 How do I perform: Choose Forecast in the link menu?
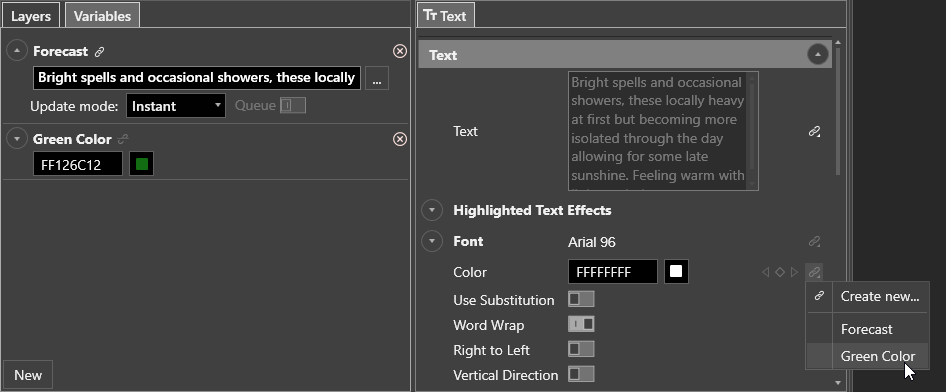(x=866, y=329)
